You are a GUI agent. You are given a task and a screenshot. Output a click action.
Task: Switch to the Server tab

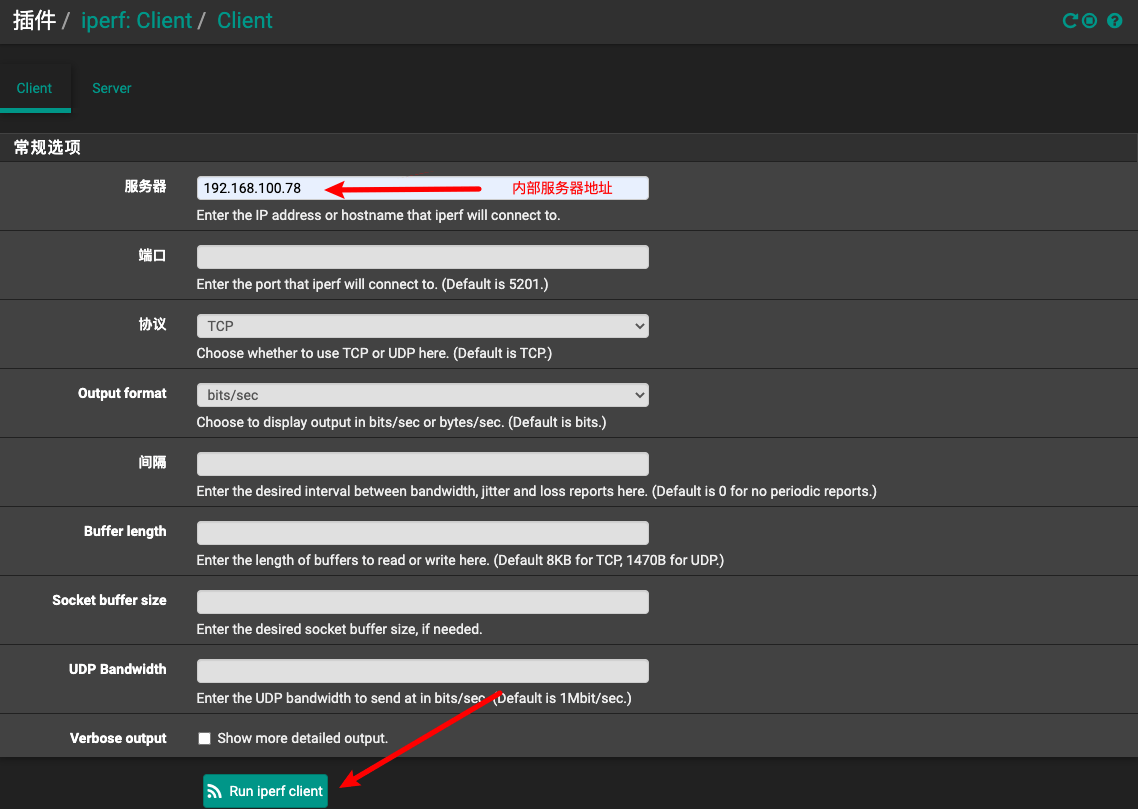pos(112,88)
